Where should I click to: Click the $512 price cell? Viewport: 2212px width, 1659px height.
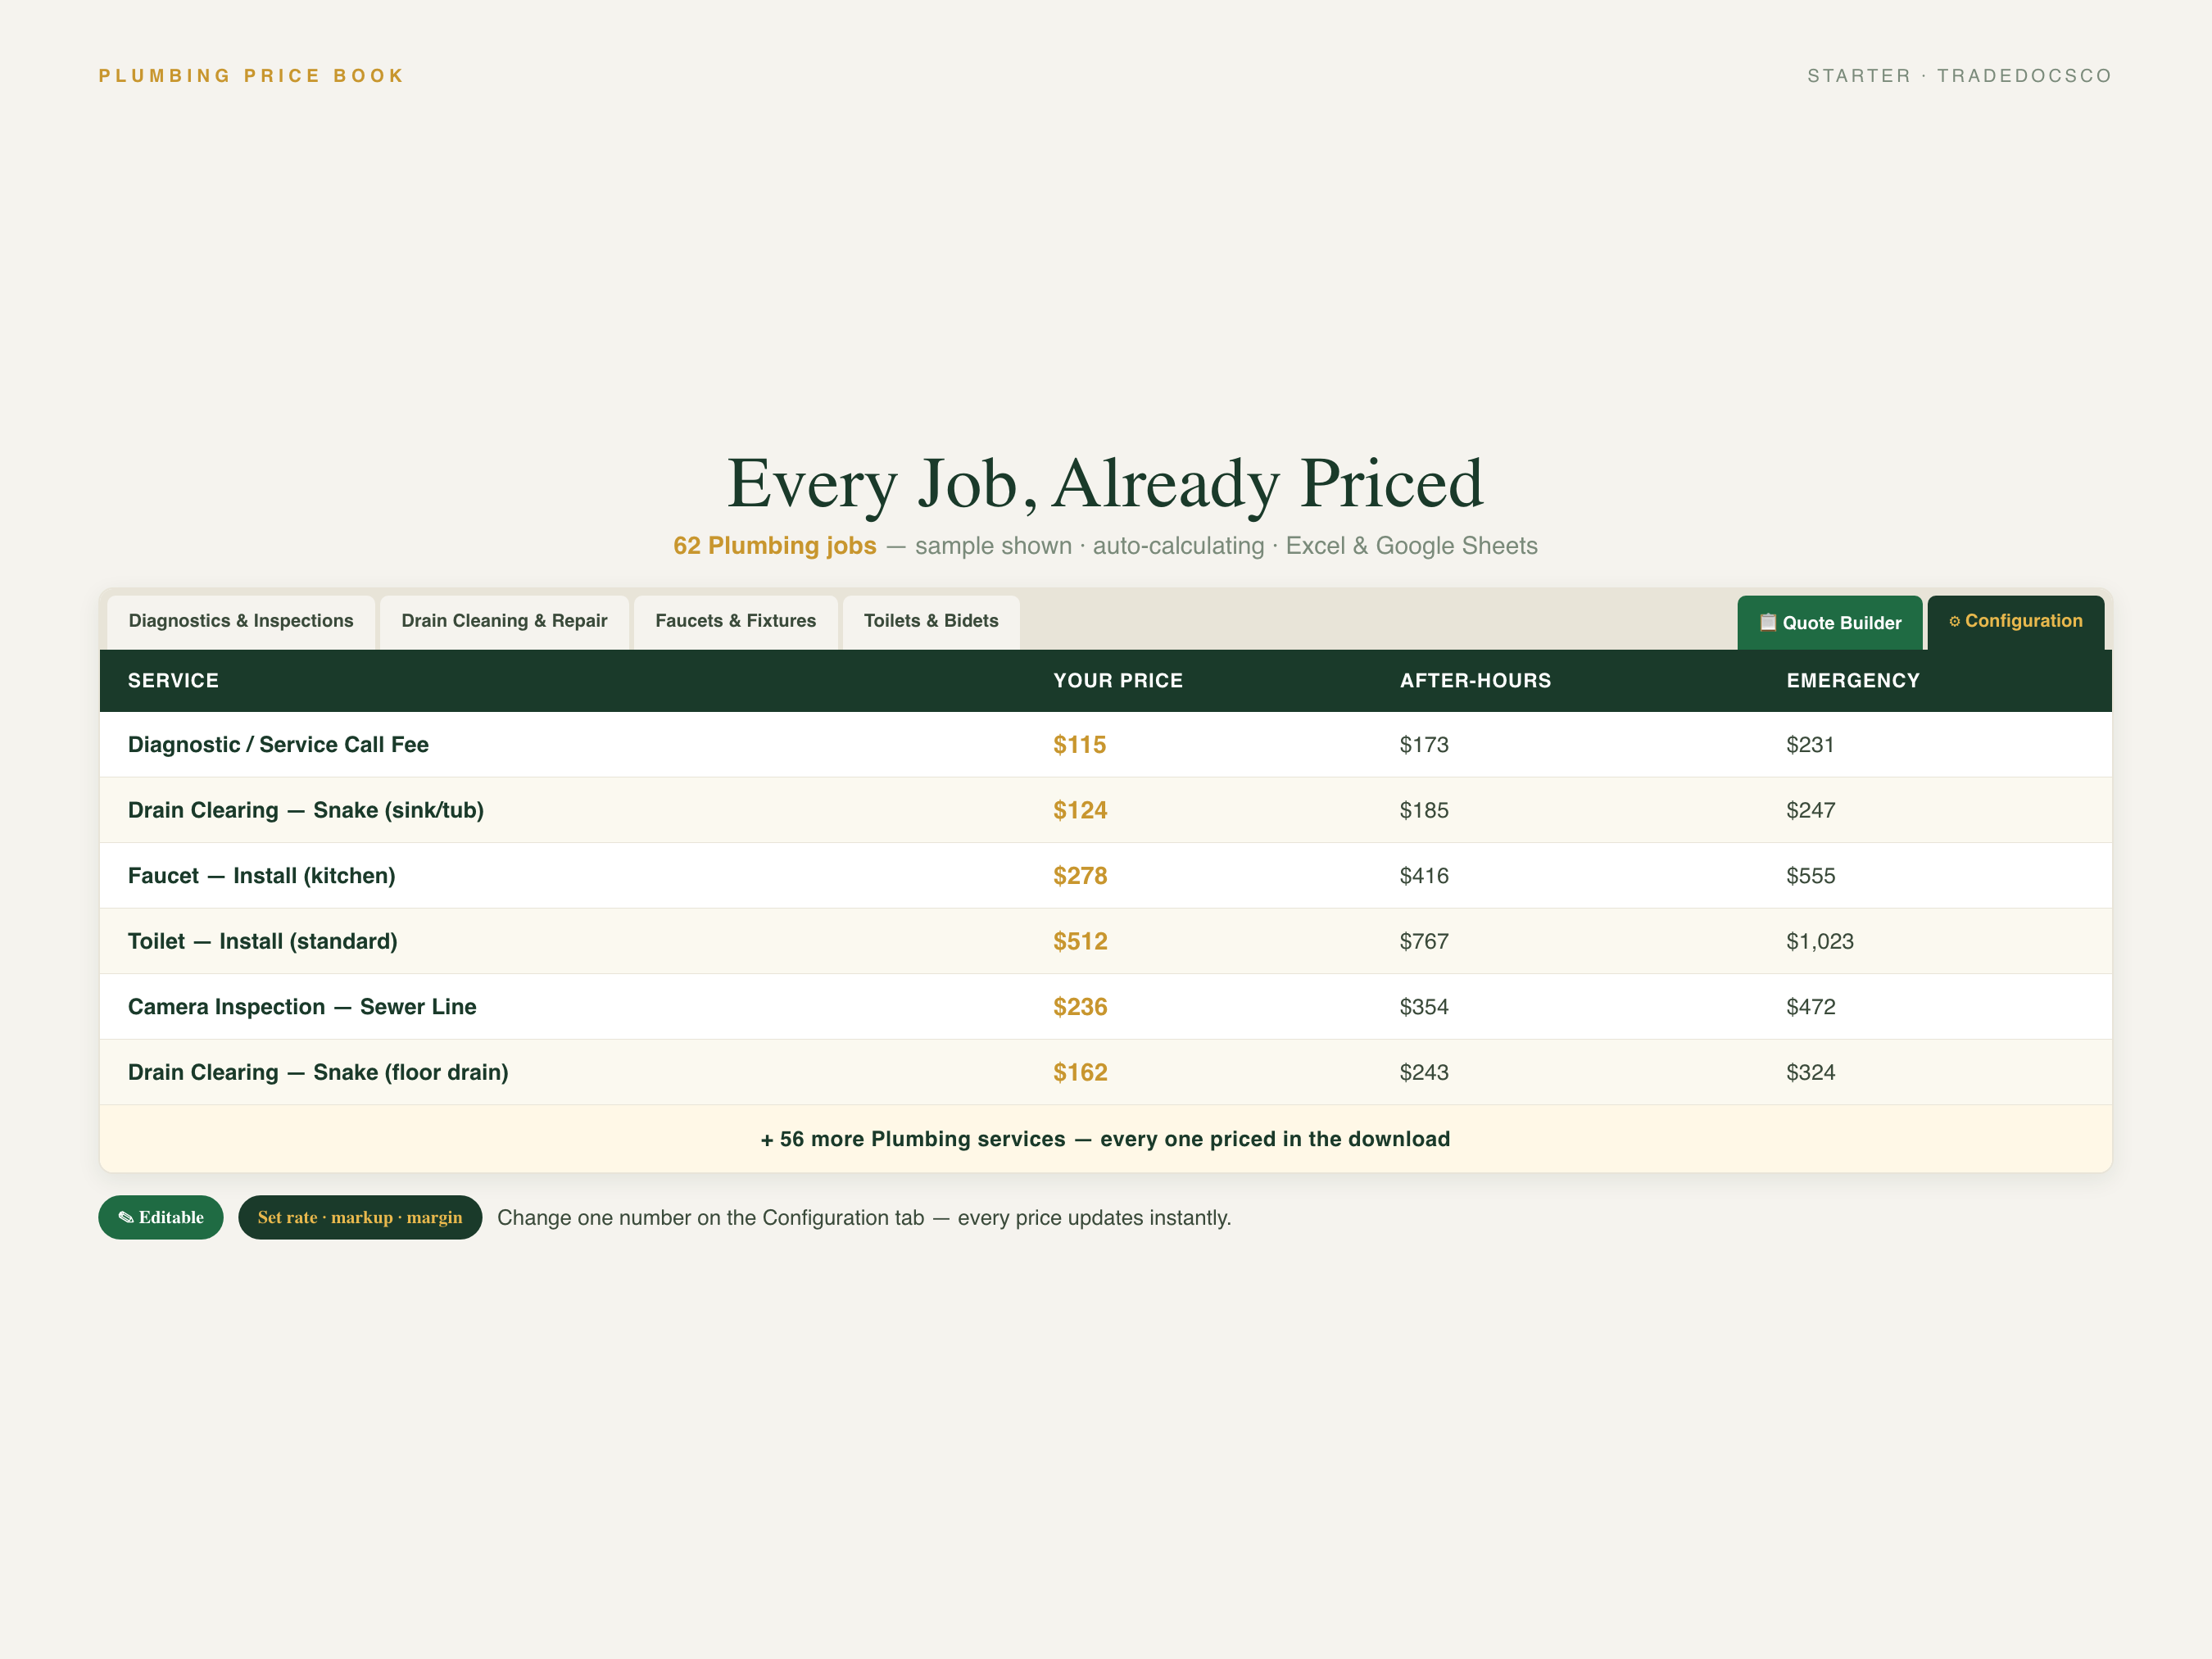click(1080, 941)
